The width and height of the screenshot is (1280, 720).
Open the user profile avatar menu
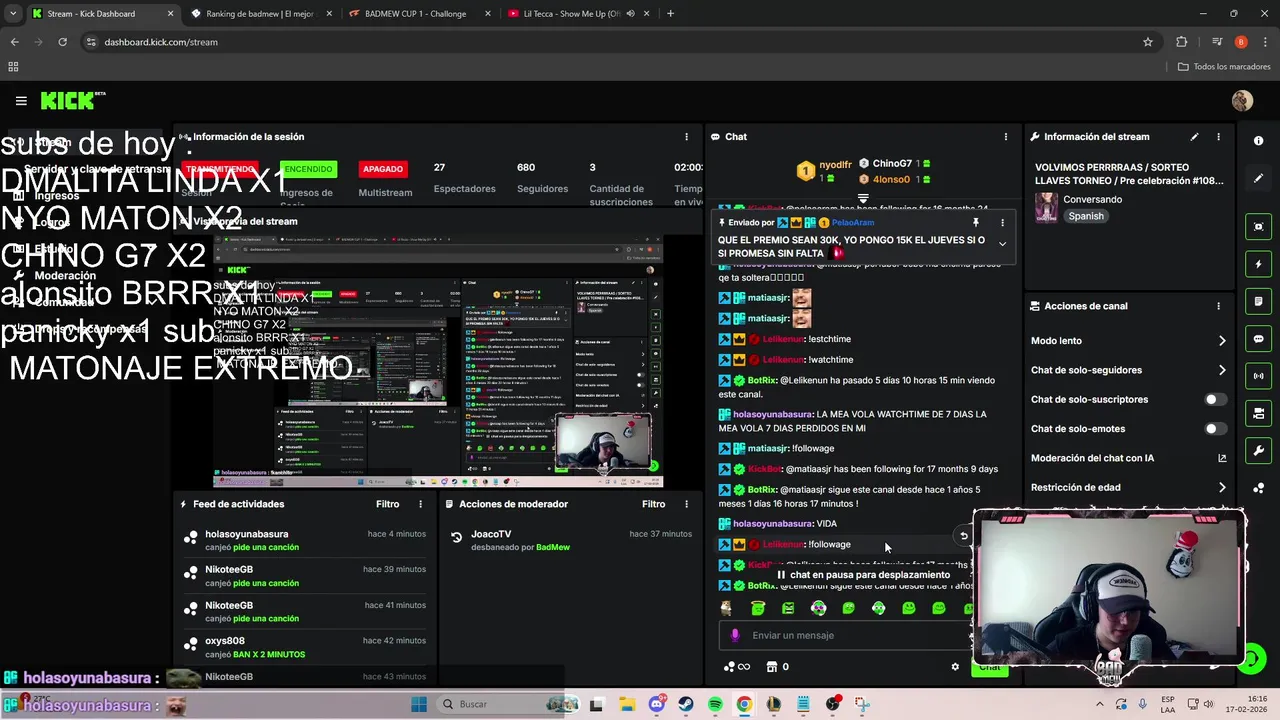tap(1242, 100)
